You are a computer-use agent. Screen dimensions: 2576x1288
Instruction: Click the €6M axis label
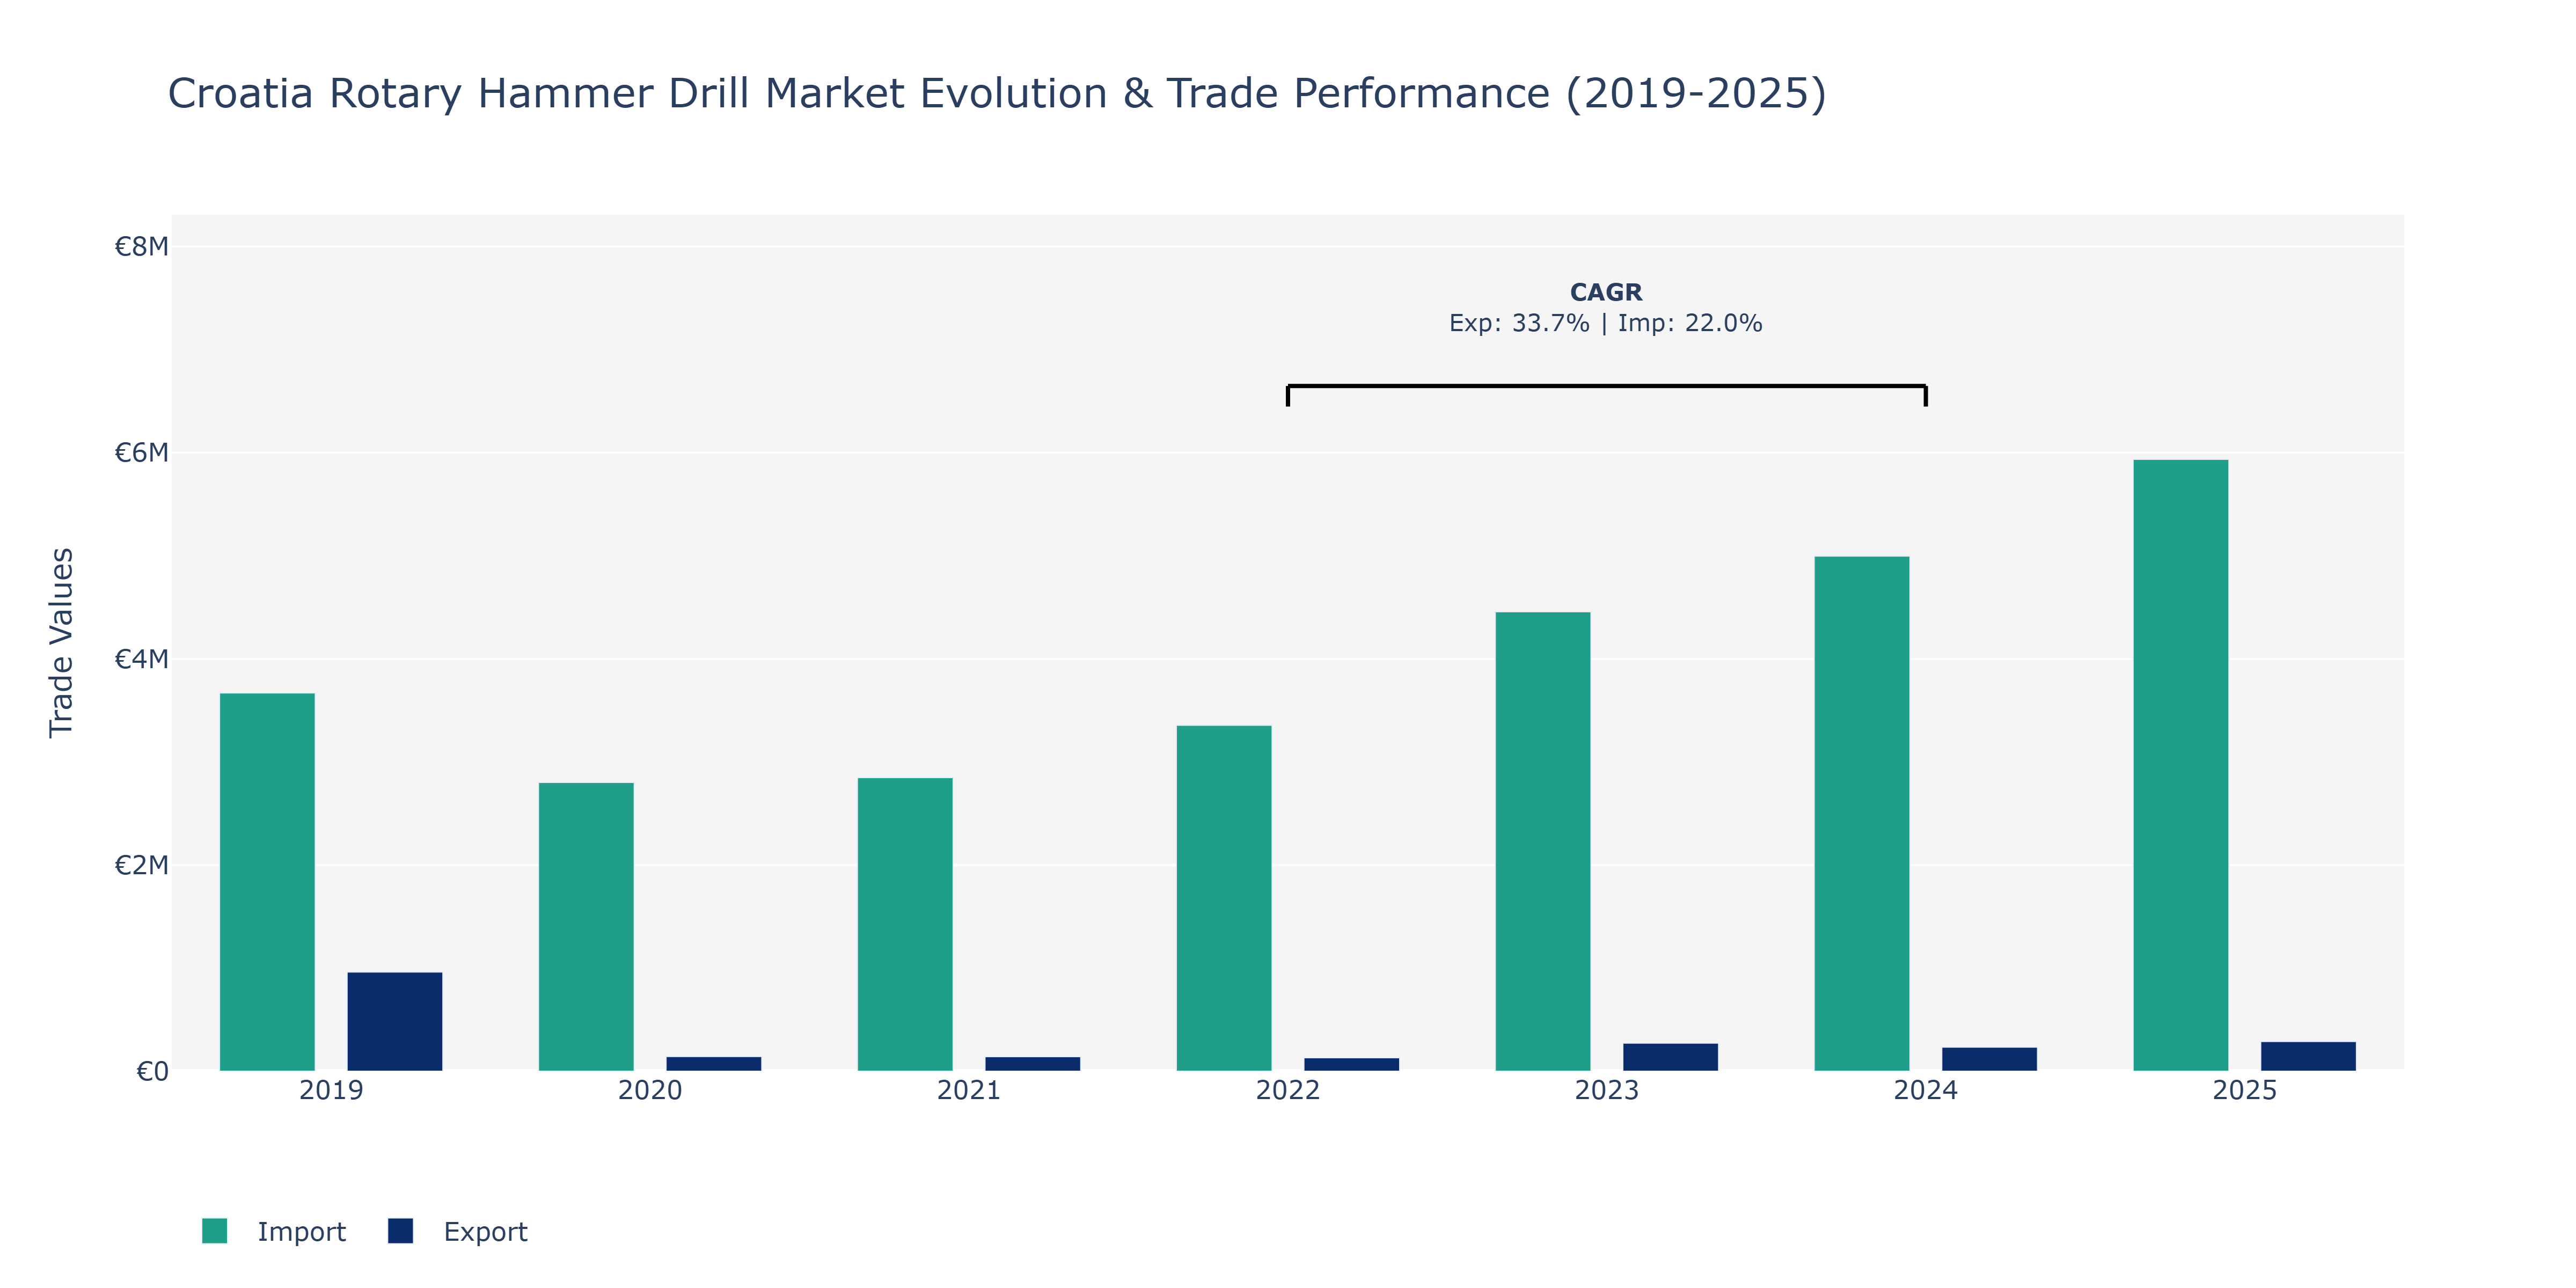pyautogui.click(x=141, y=453)
